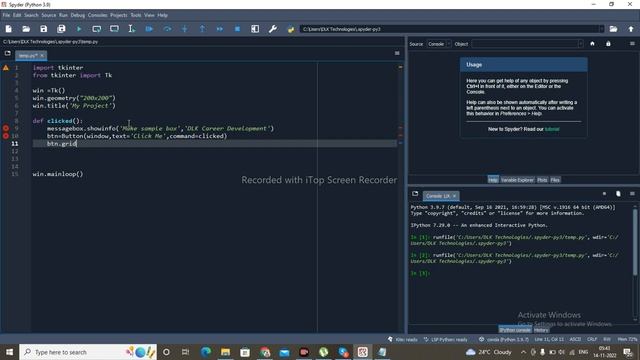Image resolution: width=640 pixels, height=360 pixels.
Task: Click the LSP Python ready status
Action: click(x=445, y=339)
